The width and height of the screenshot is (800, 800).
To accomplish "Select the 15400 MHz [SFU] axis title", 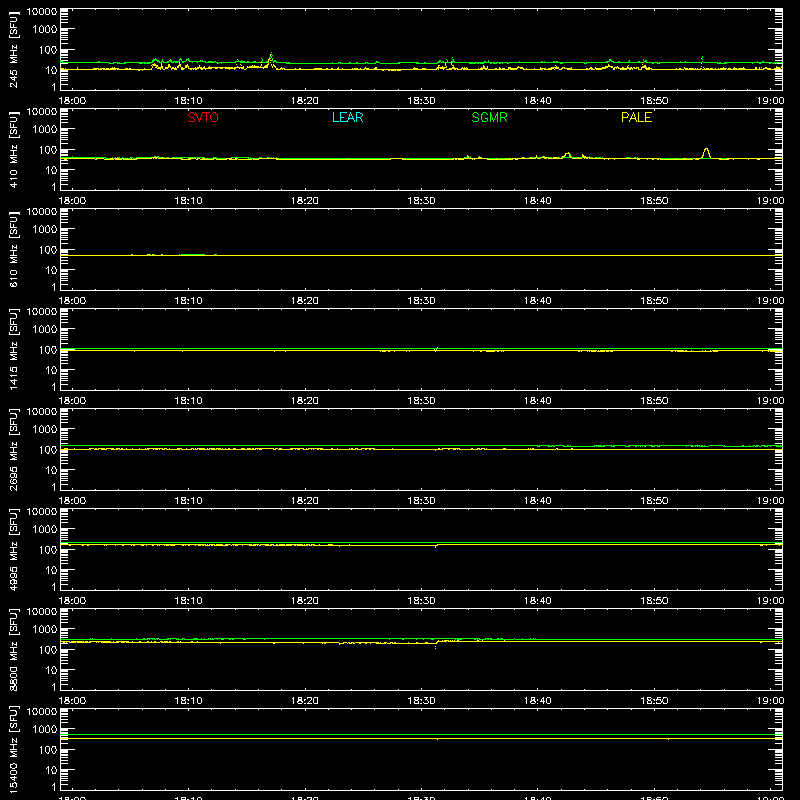I will pyautogui.click(x=13, y=749).
